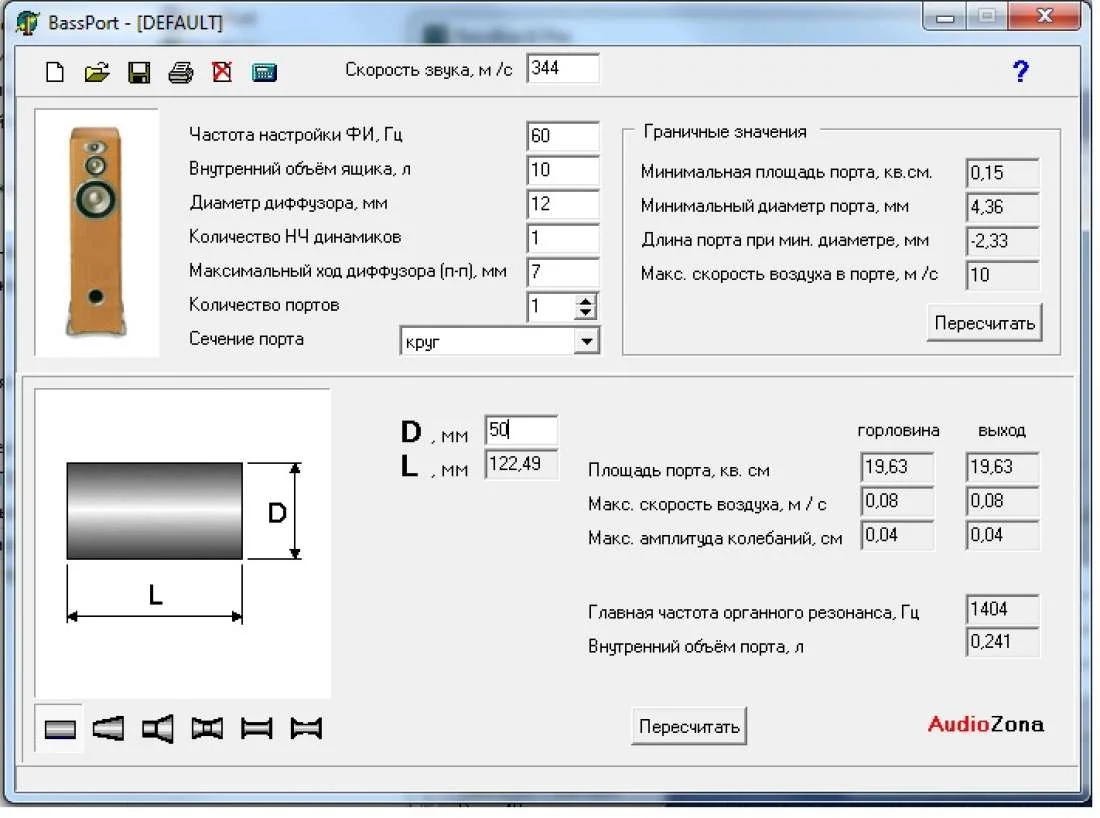This screenshot has height=818, width=1100.
Task: Click the горловина column header
Action: 898,431
